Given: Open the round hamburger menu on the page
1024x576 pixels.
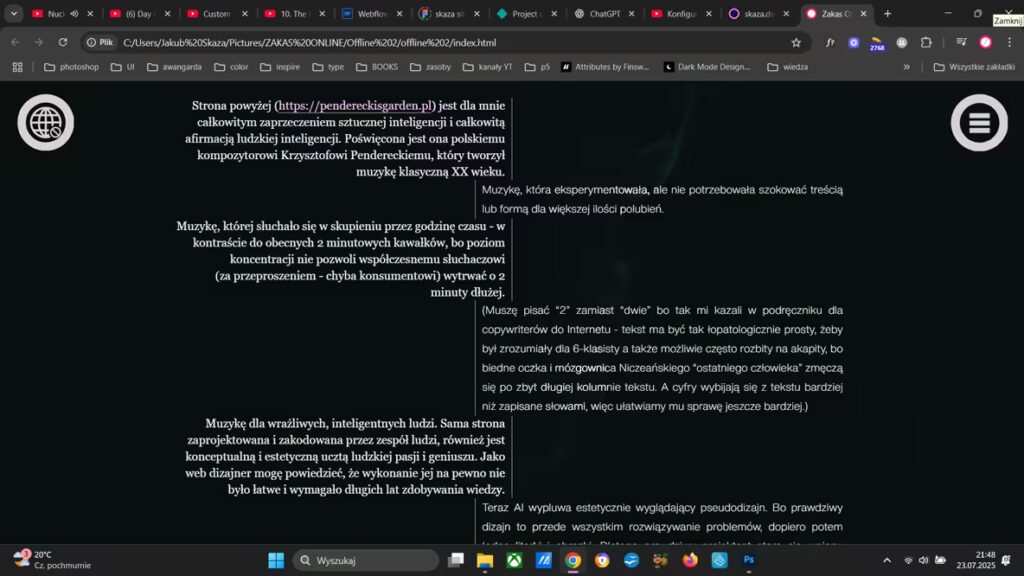Looking at the screenshot, I should [x=979, y=122].
